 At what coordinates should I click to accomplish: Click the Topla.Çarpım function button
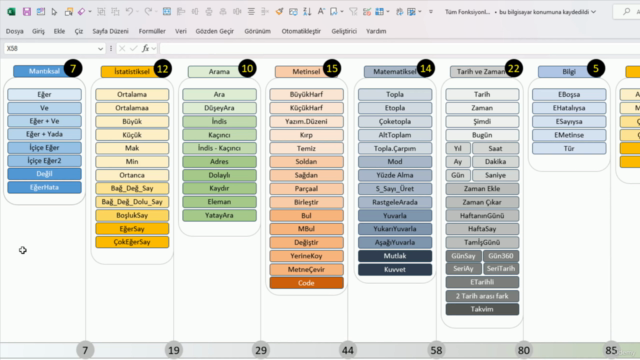point(395,149)
